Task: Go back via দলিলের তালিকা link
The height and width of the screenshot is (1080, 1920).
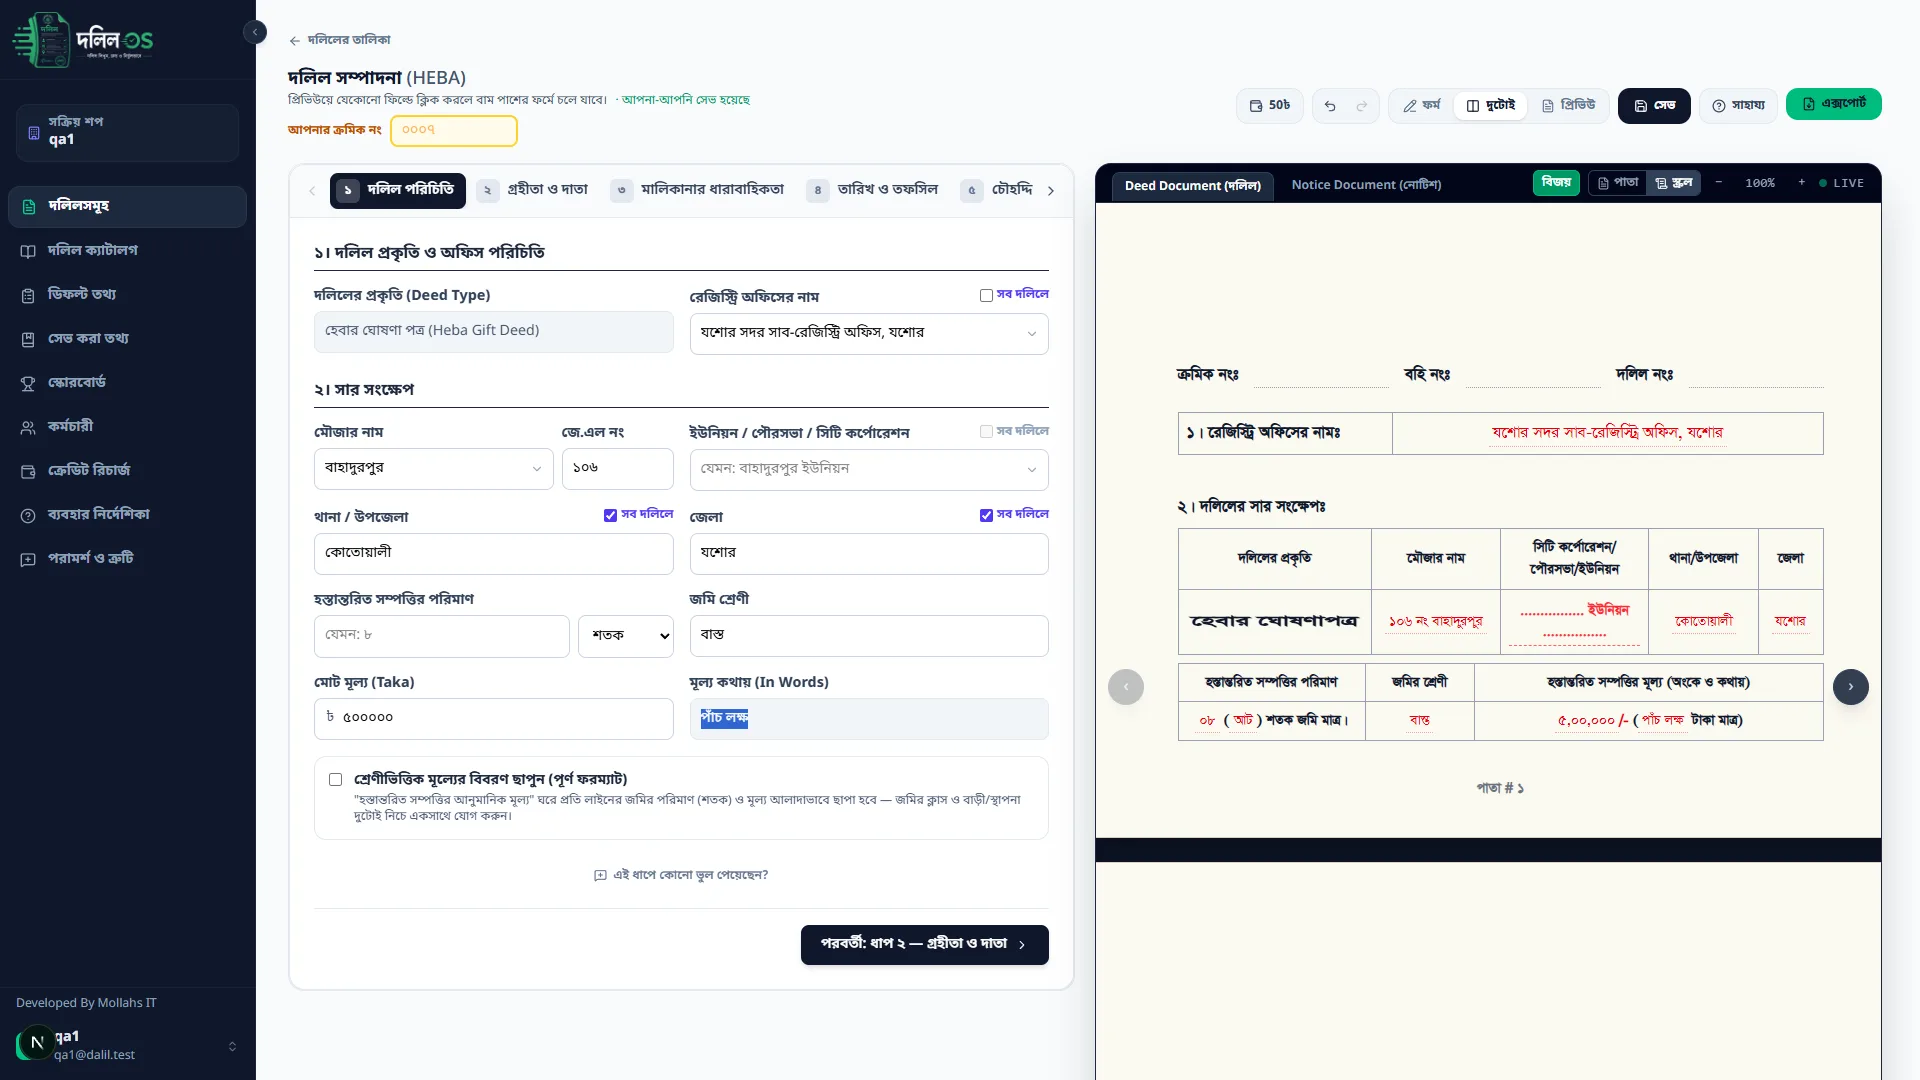Action: (x=340, y=40)
